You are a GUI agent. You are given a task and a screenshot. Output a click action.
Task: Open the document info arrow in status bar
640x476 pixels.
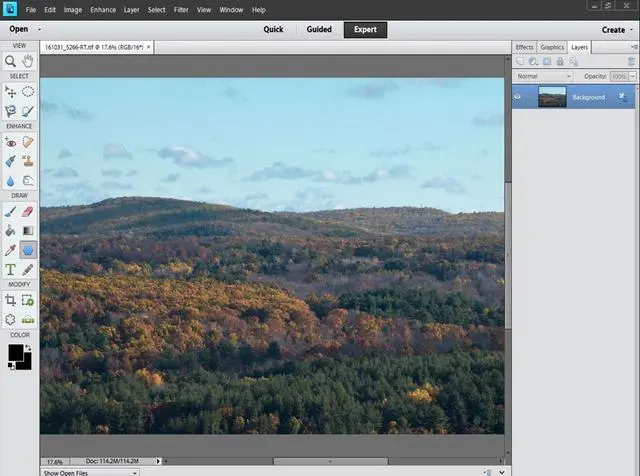pyautogui.click(x=158, y=461)
